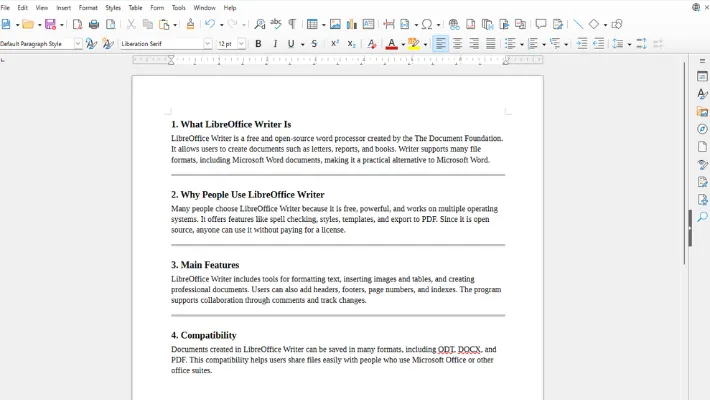The image size is (710, 400).
Task: Insert a basic diamond shape
Action: point(594,24)
